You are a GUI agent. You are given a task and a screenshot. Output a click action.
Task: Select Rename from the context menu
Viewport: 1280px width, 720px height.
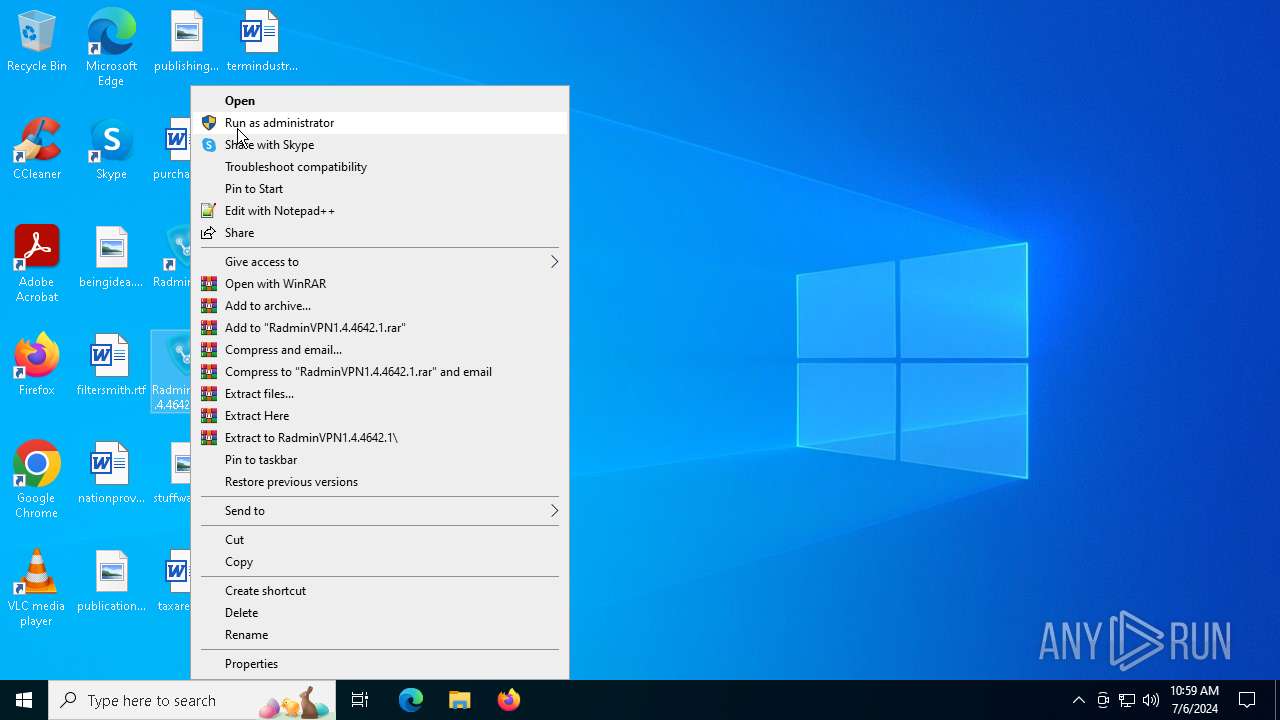[380, 635]
